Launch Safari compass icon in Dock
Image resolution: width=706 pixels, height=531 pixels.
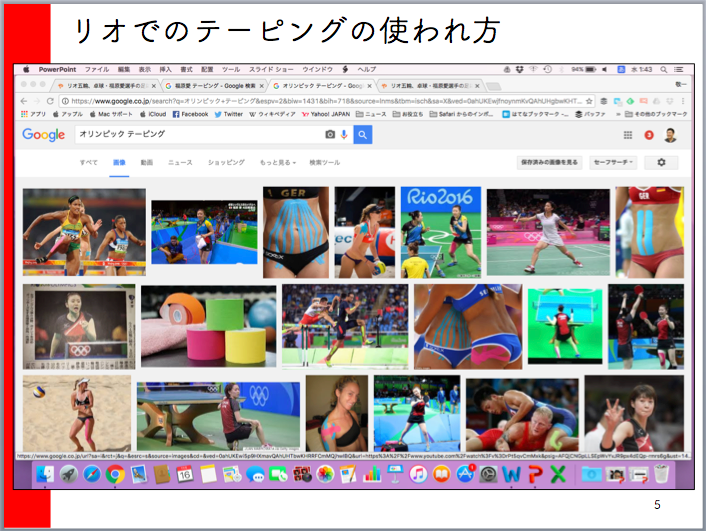pyautogui.click(x=92, y=475)
